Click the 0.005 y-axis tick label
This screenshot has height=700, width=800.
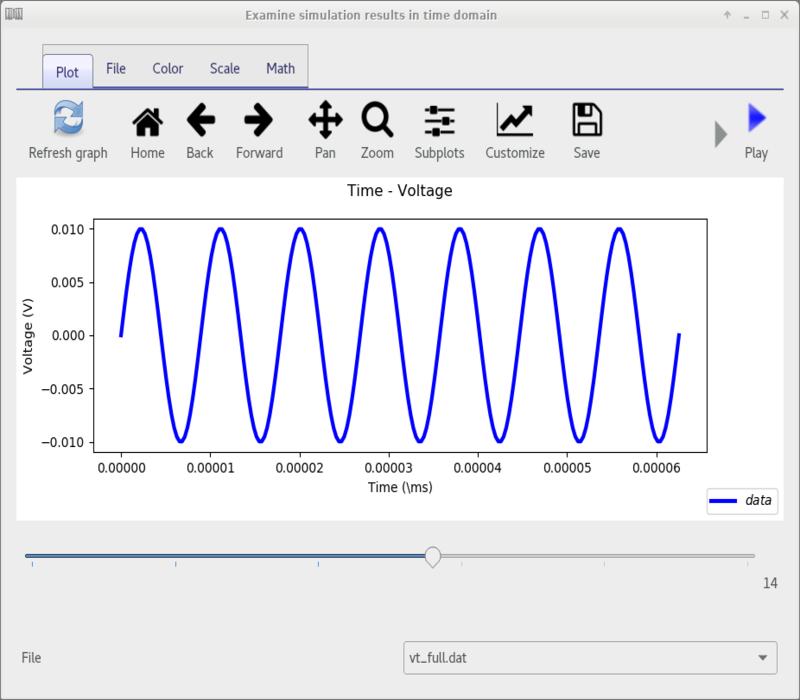[x=67, y=283]
